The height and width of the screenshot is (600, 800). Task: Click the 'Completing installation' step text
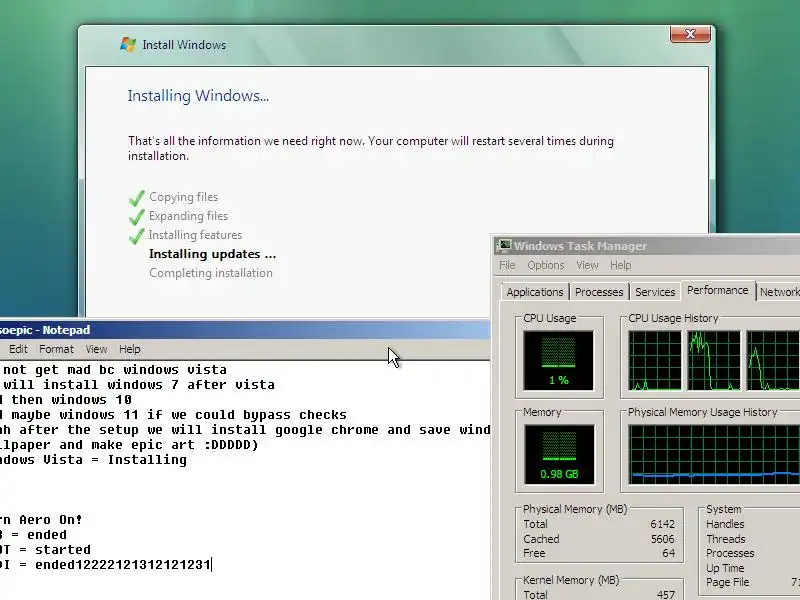click(211, 273)
